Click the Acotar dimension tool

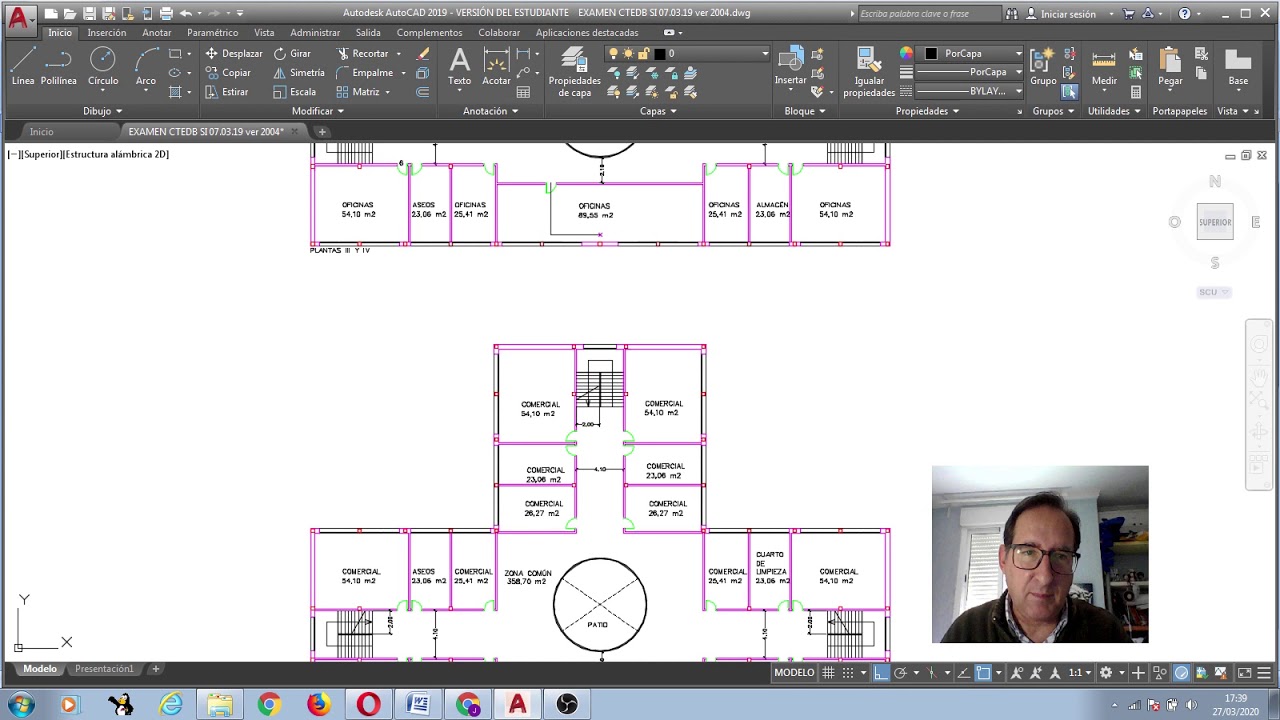496,66
